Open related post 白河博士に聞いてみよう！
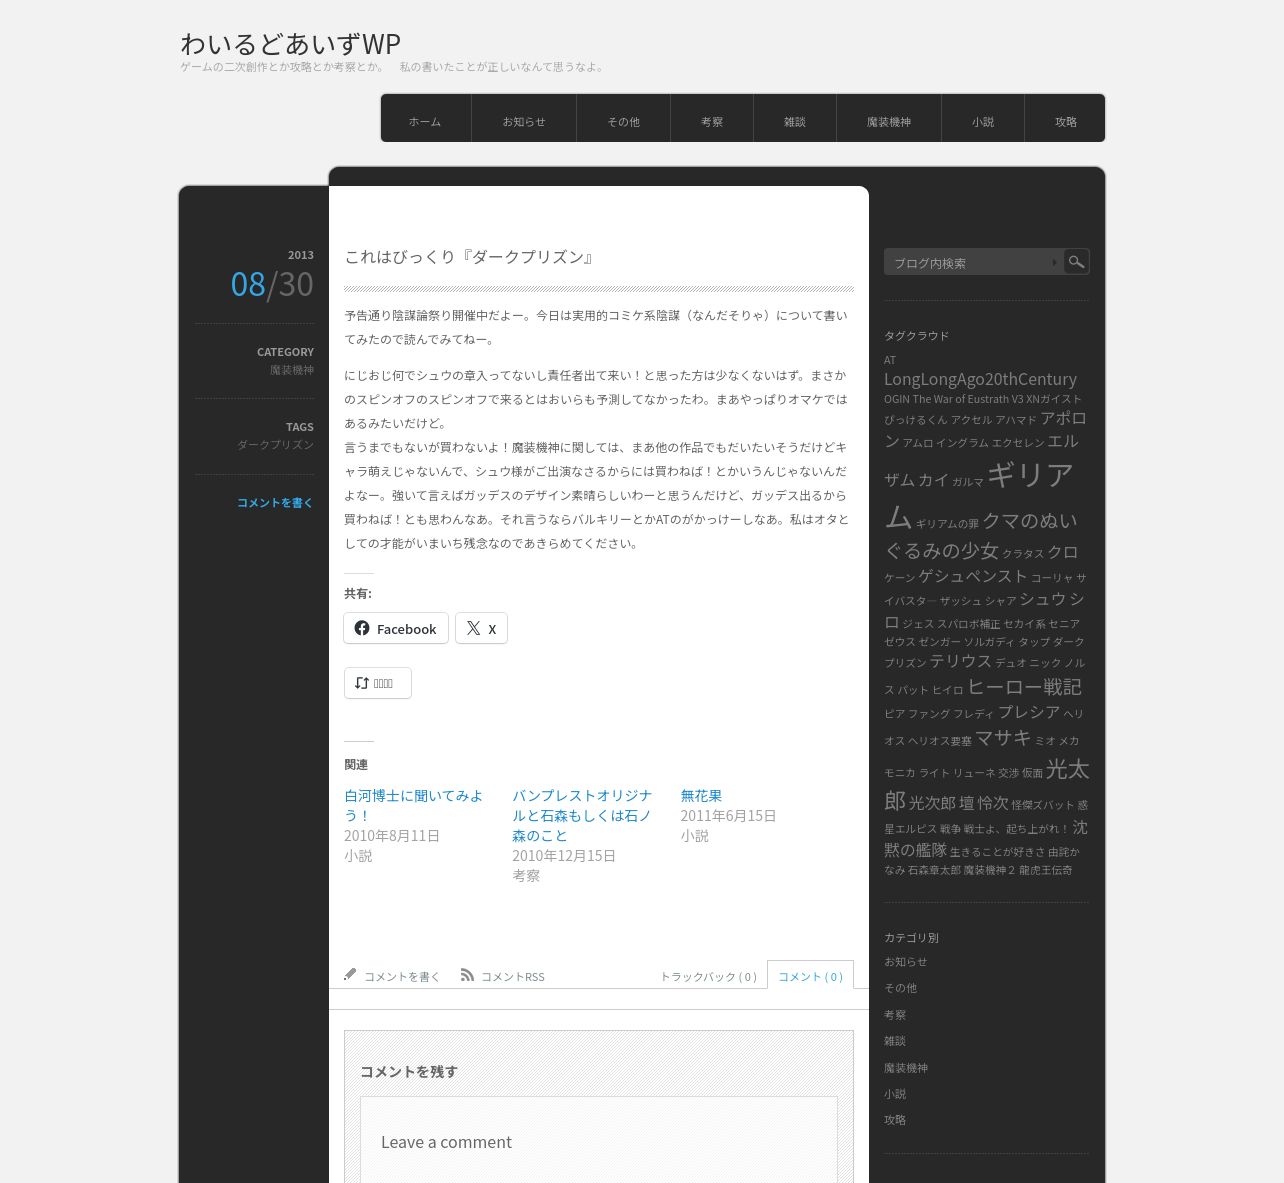1284x1183 pixels. tap(413, 805)
